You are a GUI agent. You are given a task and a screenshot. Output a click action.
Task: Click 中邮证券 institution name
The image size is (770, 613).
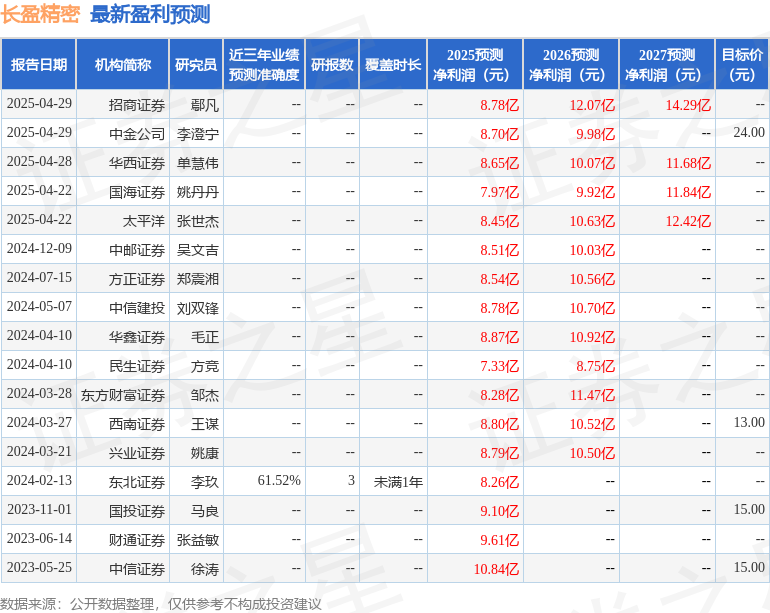pos(137,250)
